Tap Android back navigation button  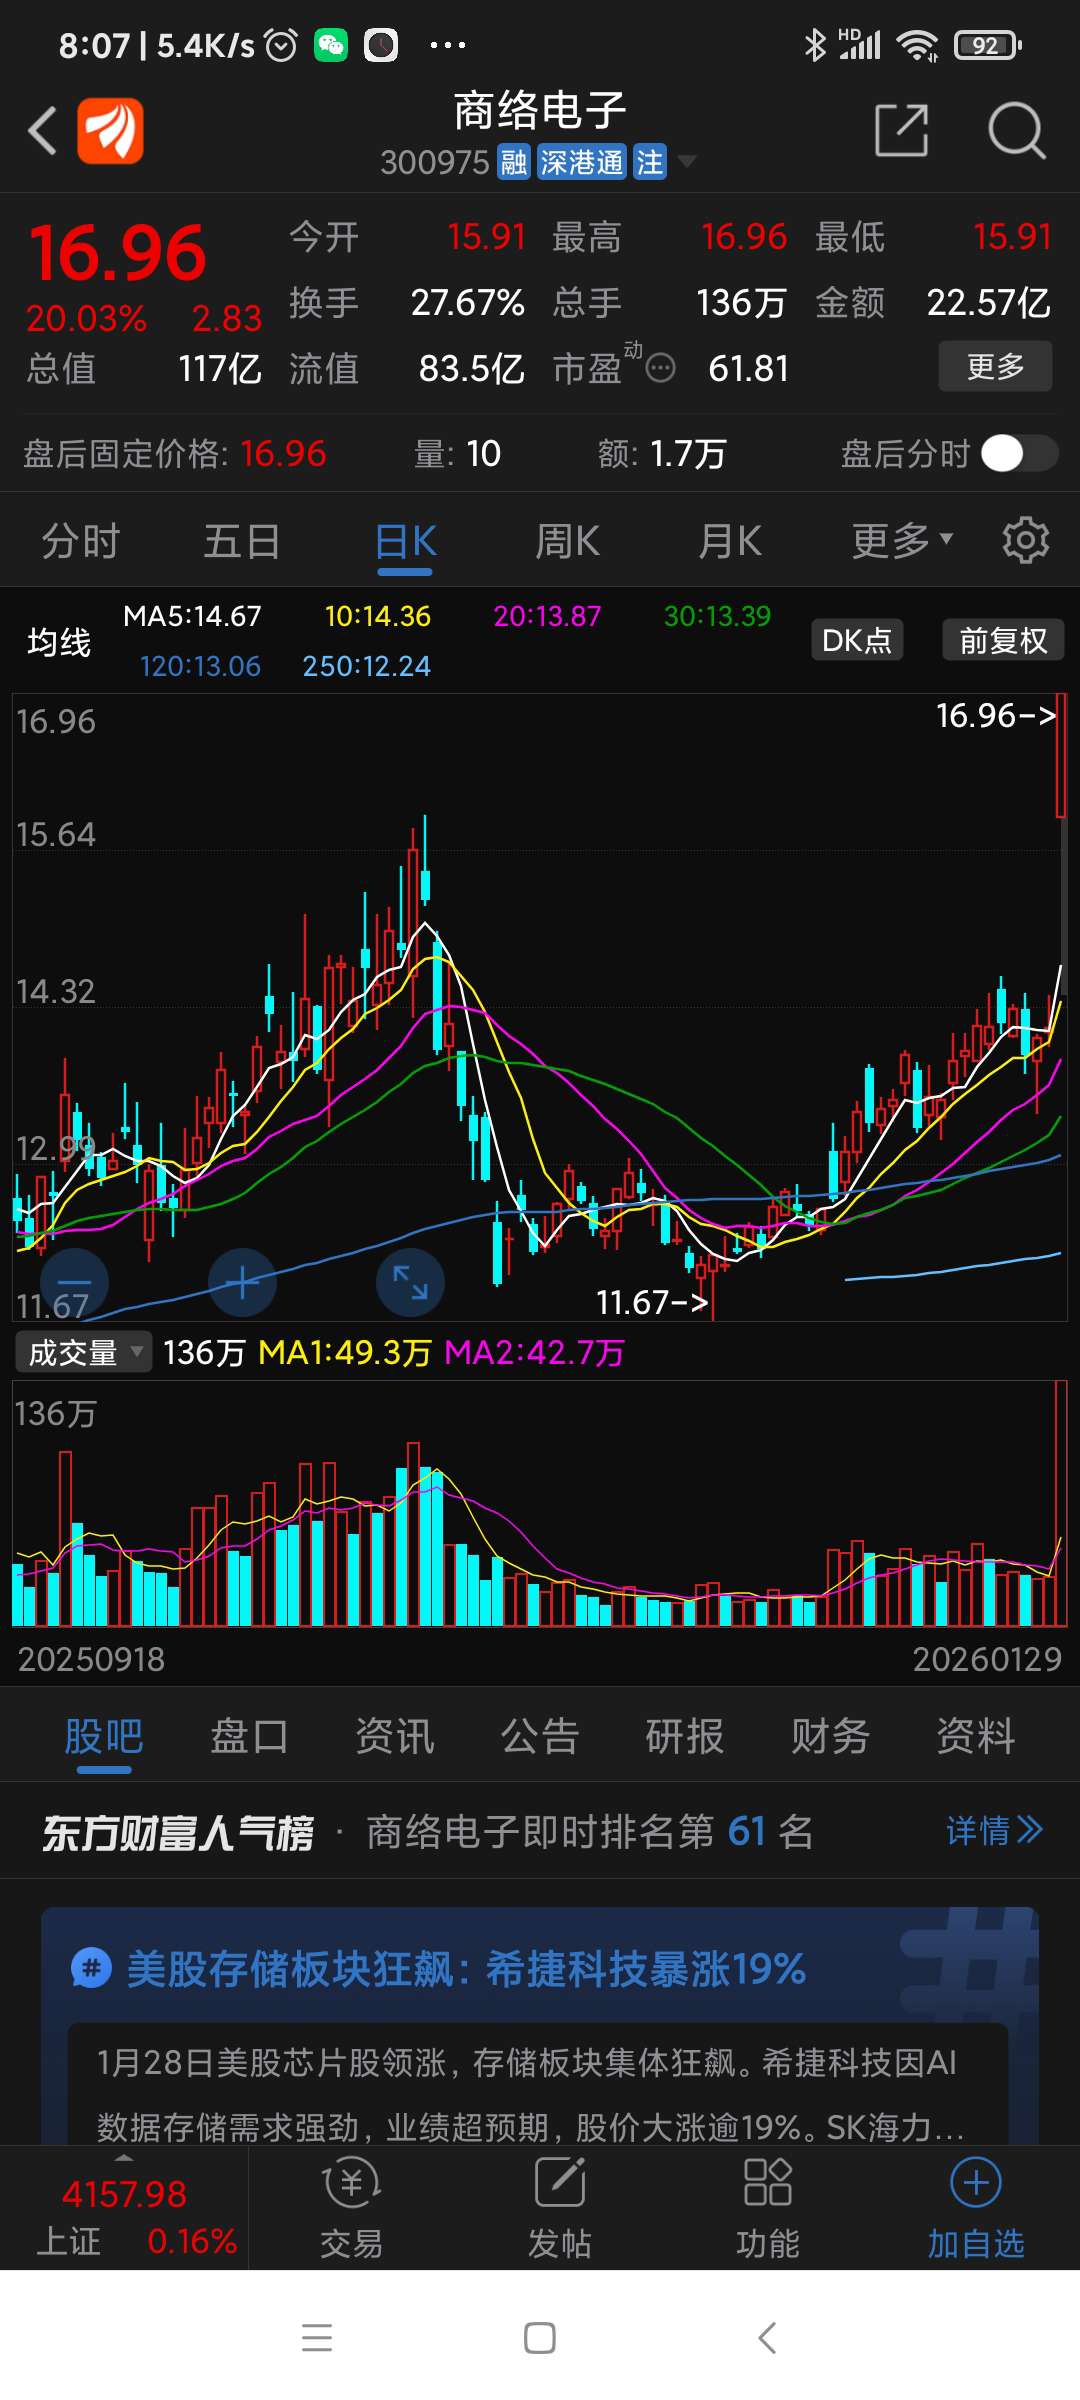(767, 2338)
